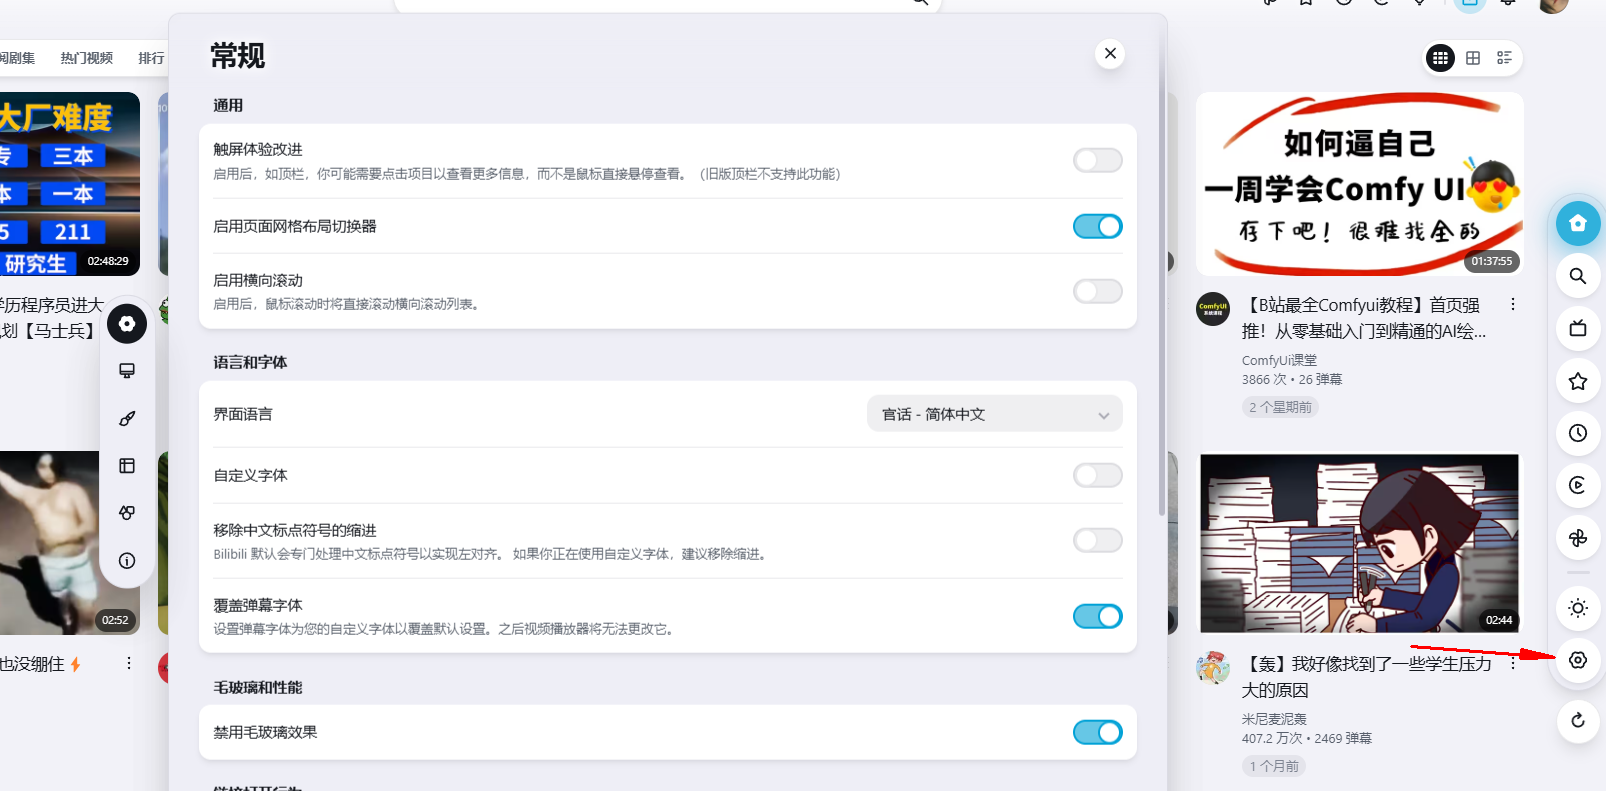Click the Home icon in right dock
This screenshot has width=1606, height=791.
pos(1578,223)
